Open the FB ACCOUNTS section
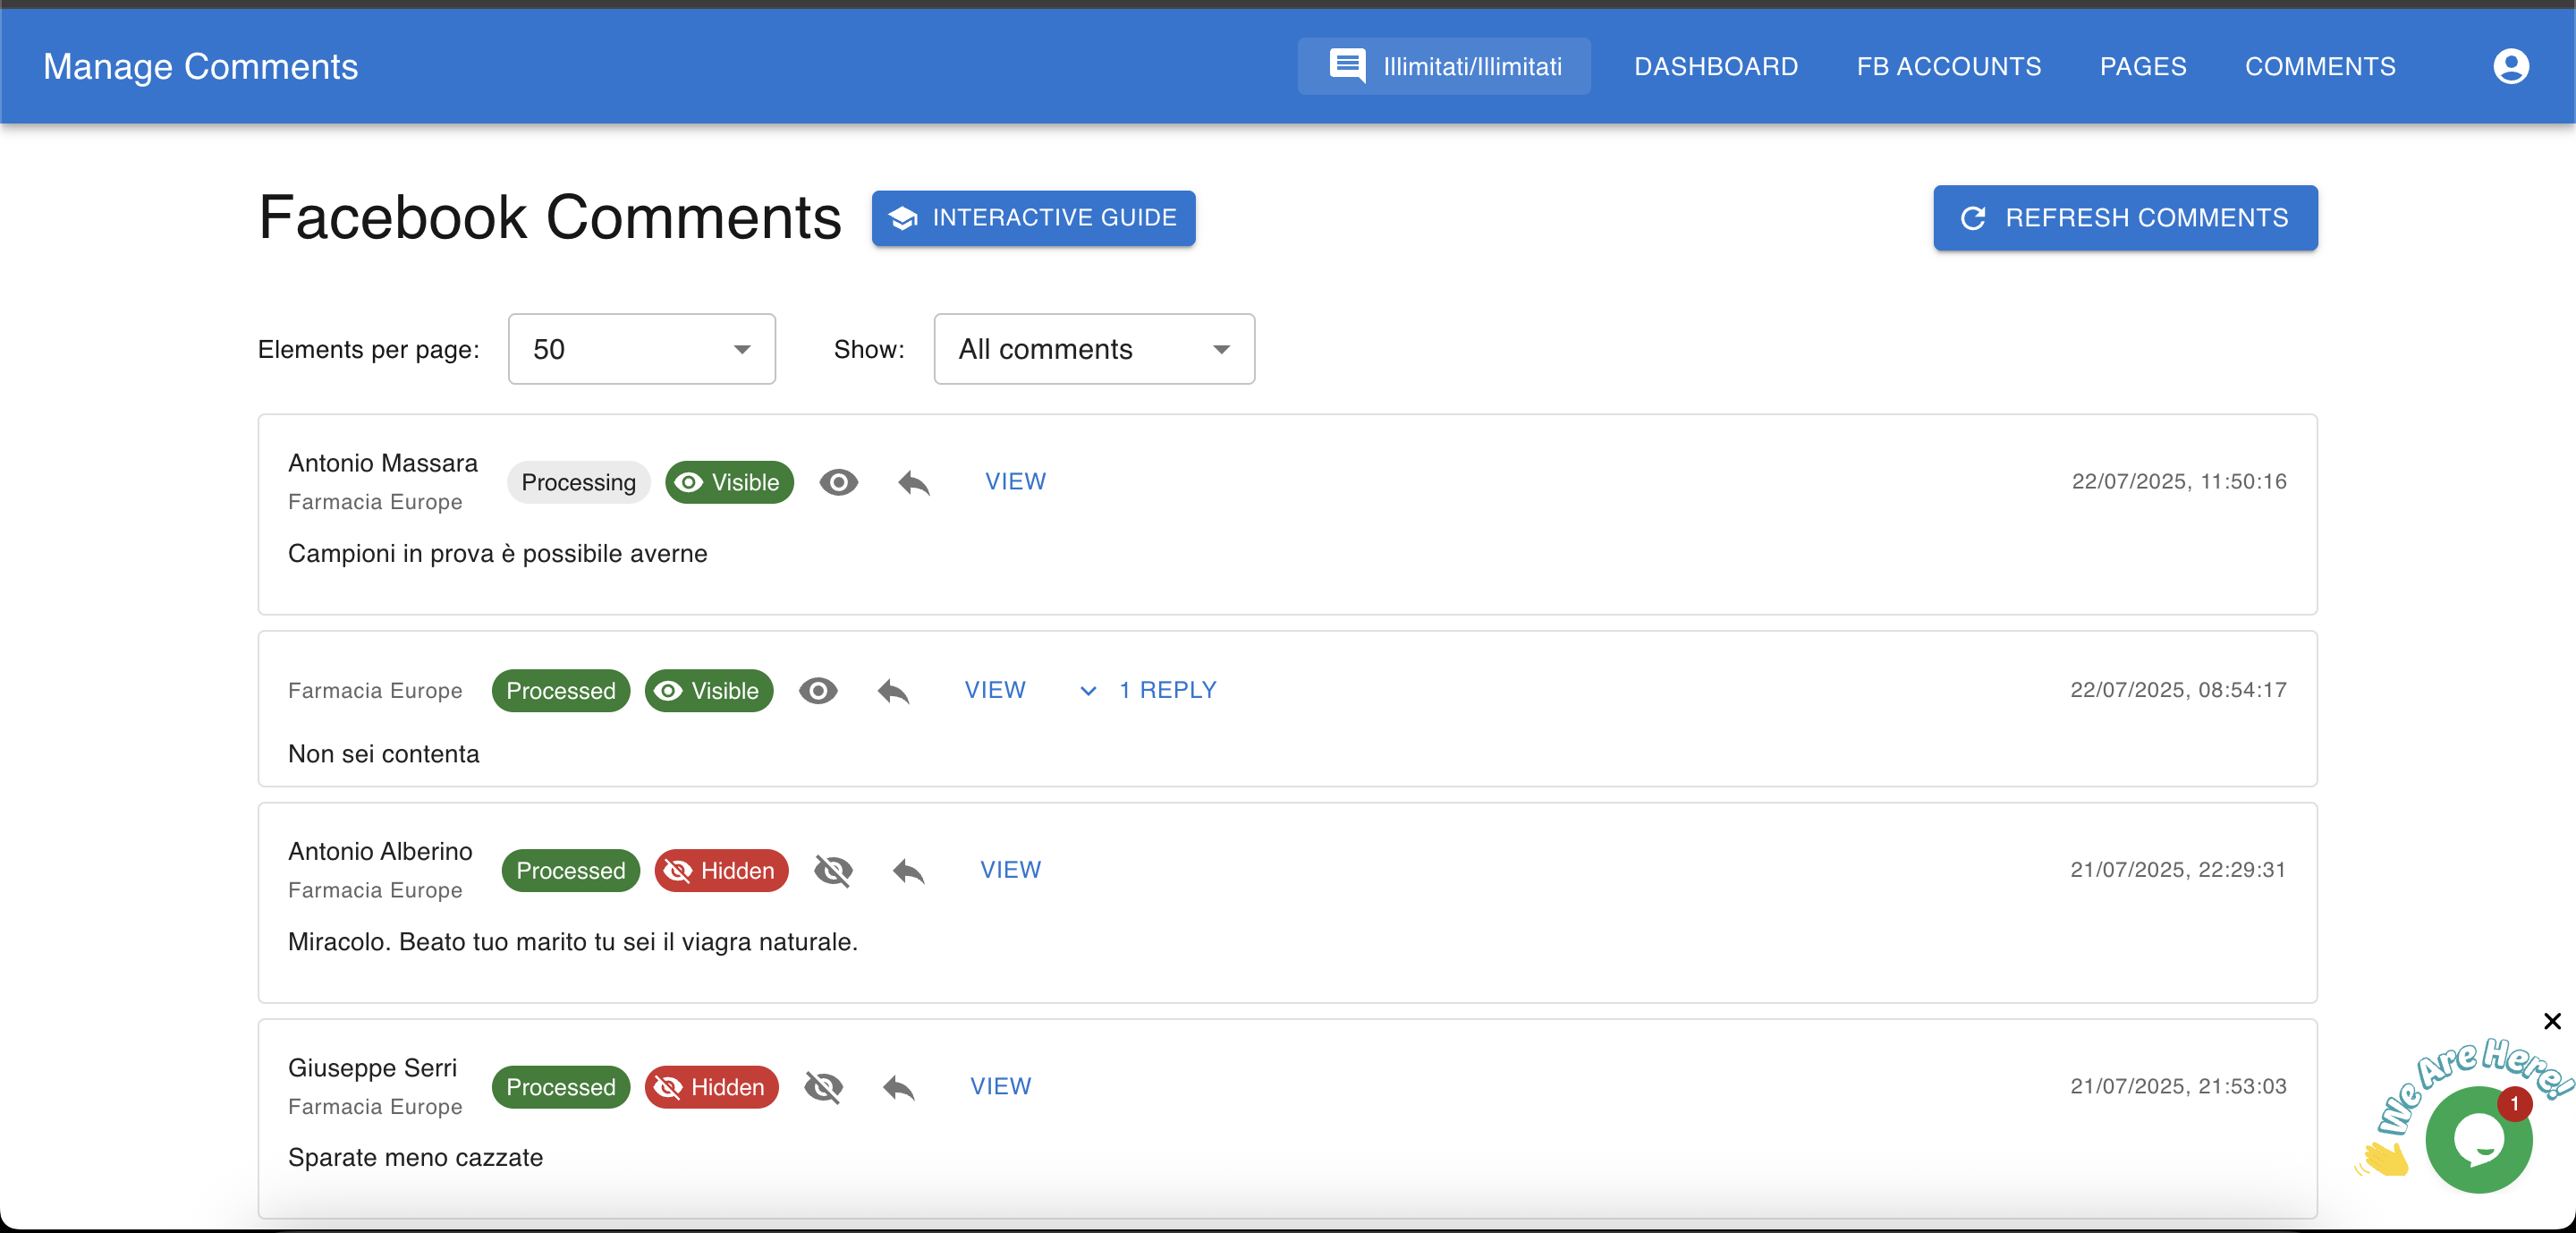2576x1233 pixels. tap(1949, 66)
